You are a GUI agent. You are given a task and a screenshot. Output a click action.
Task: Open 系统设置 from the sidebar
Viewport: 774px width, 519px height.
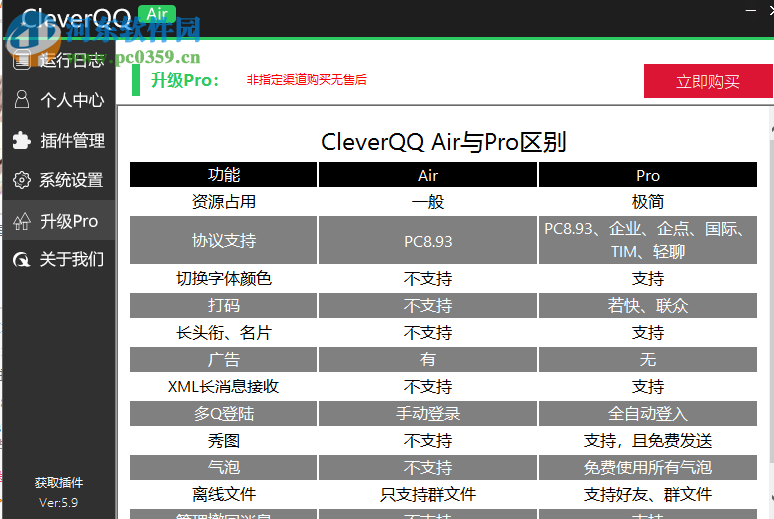click(59, 180)
